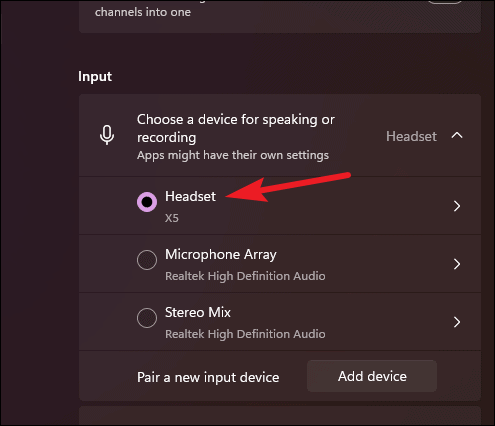Click the X5 subtitle under Headset
The height and width of the screenshot is (426, 495).
coord(172,218)
